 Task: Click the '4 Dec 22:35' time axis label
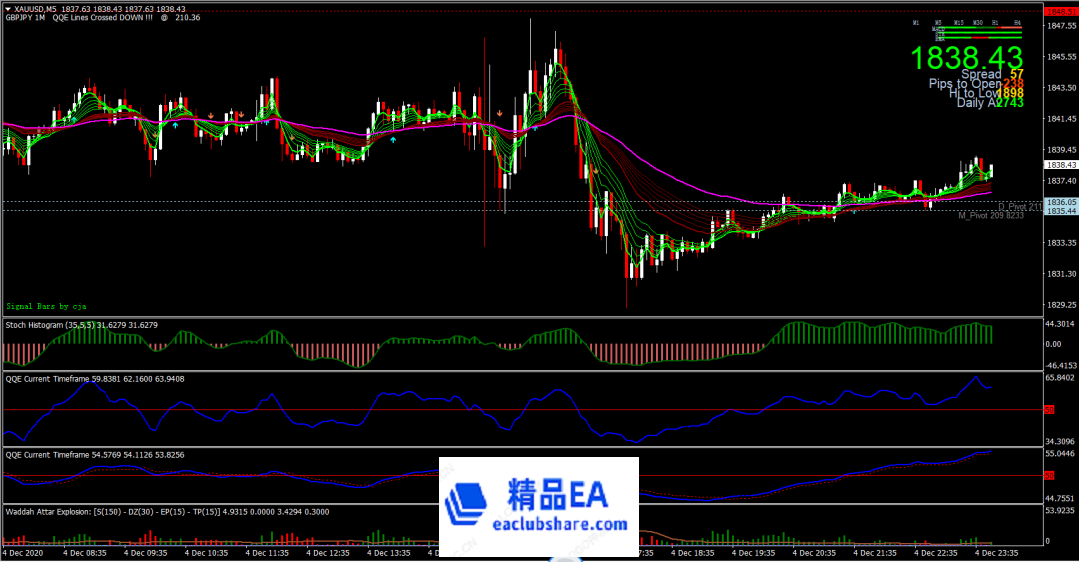(936, 552)
